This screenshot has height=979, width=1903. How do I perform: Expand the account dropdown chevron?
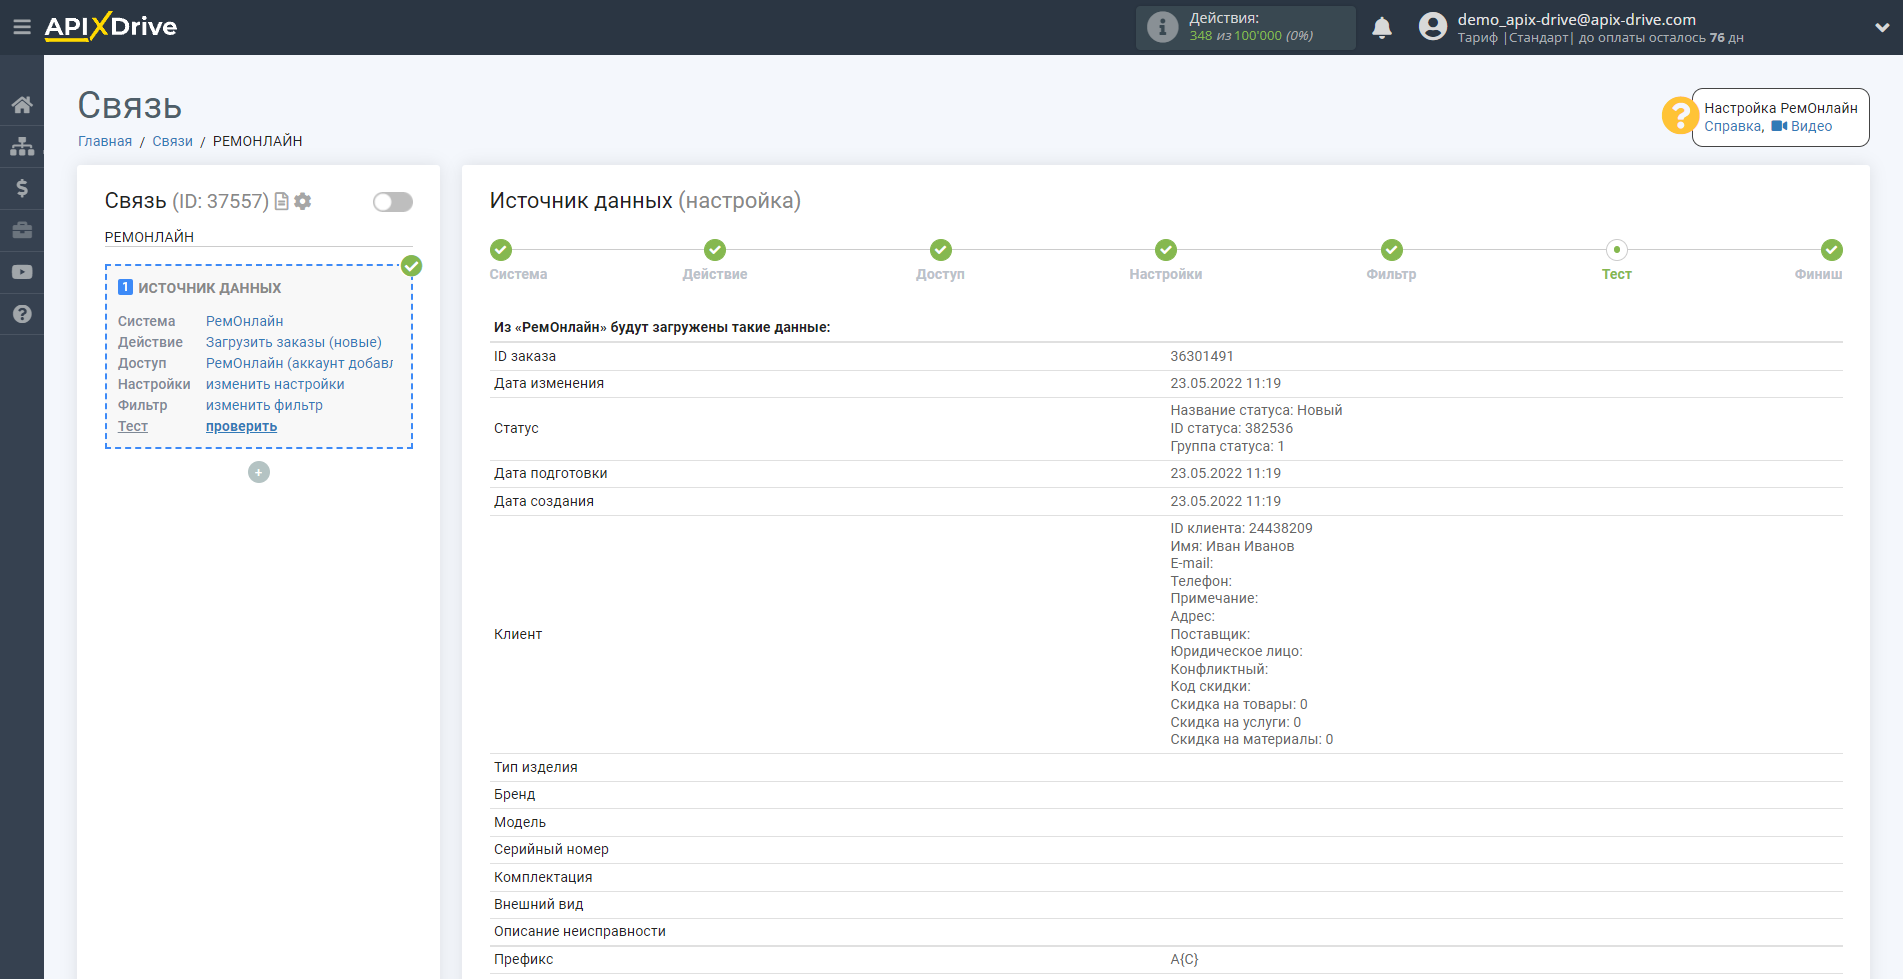[x=1882, y=28]
